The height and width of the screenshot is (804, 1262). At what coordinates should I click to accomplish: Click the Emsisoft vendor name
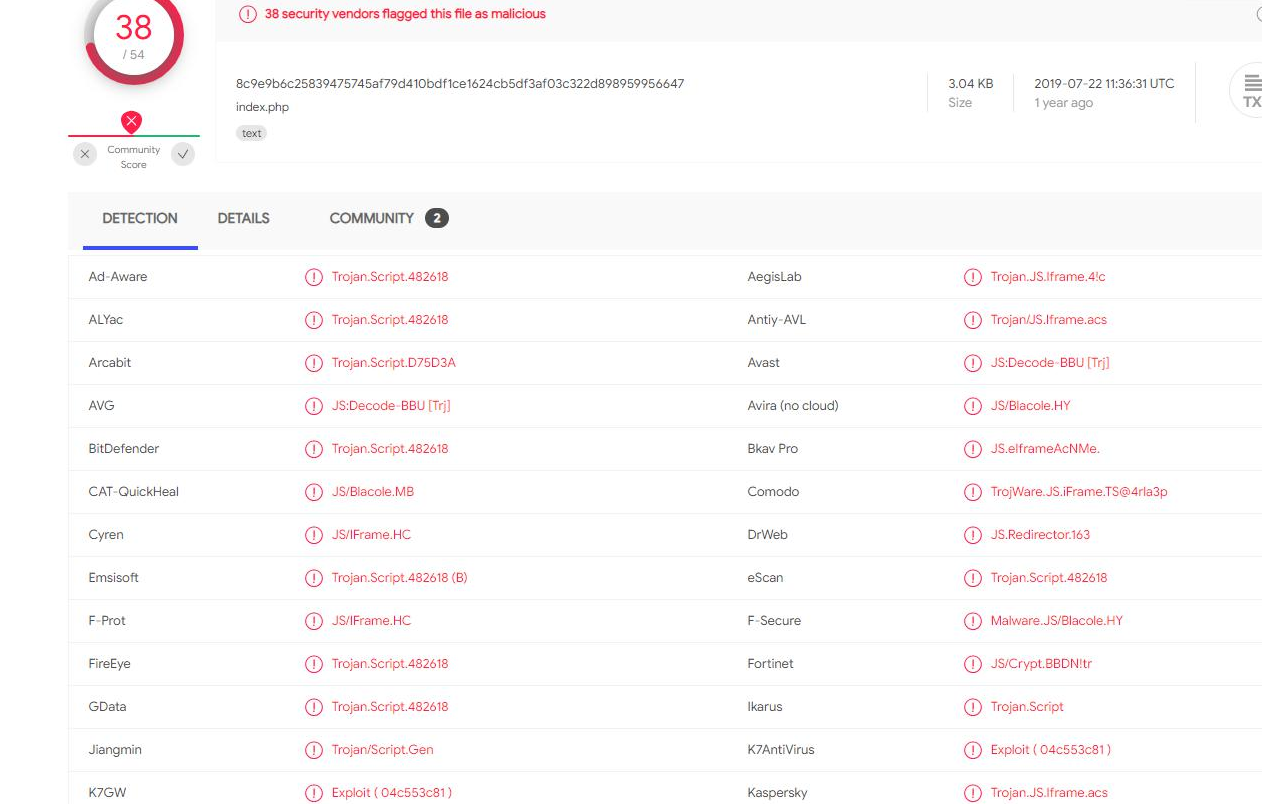coord(114,578)
